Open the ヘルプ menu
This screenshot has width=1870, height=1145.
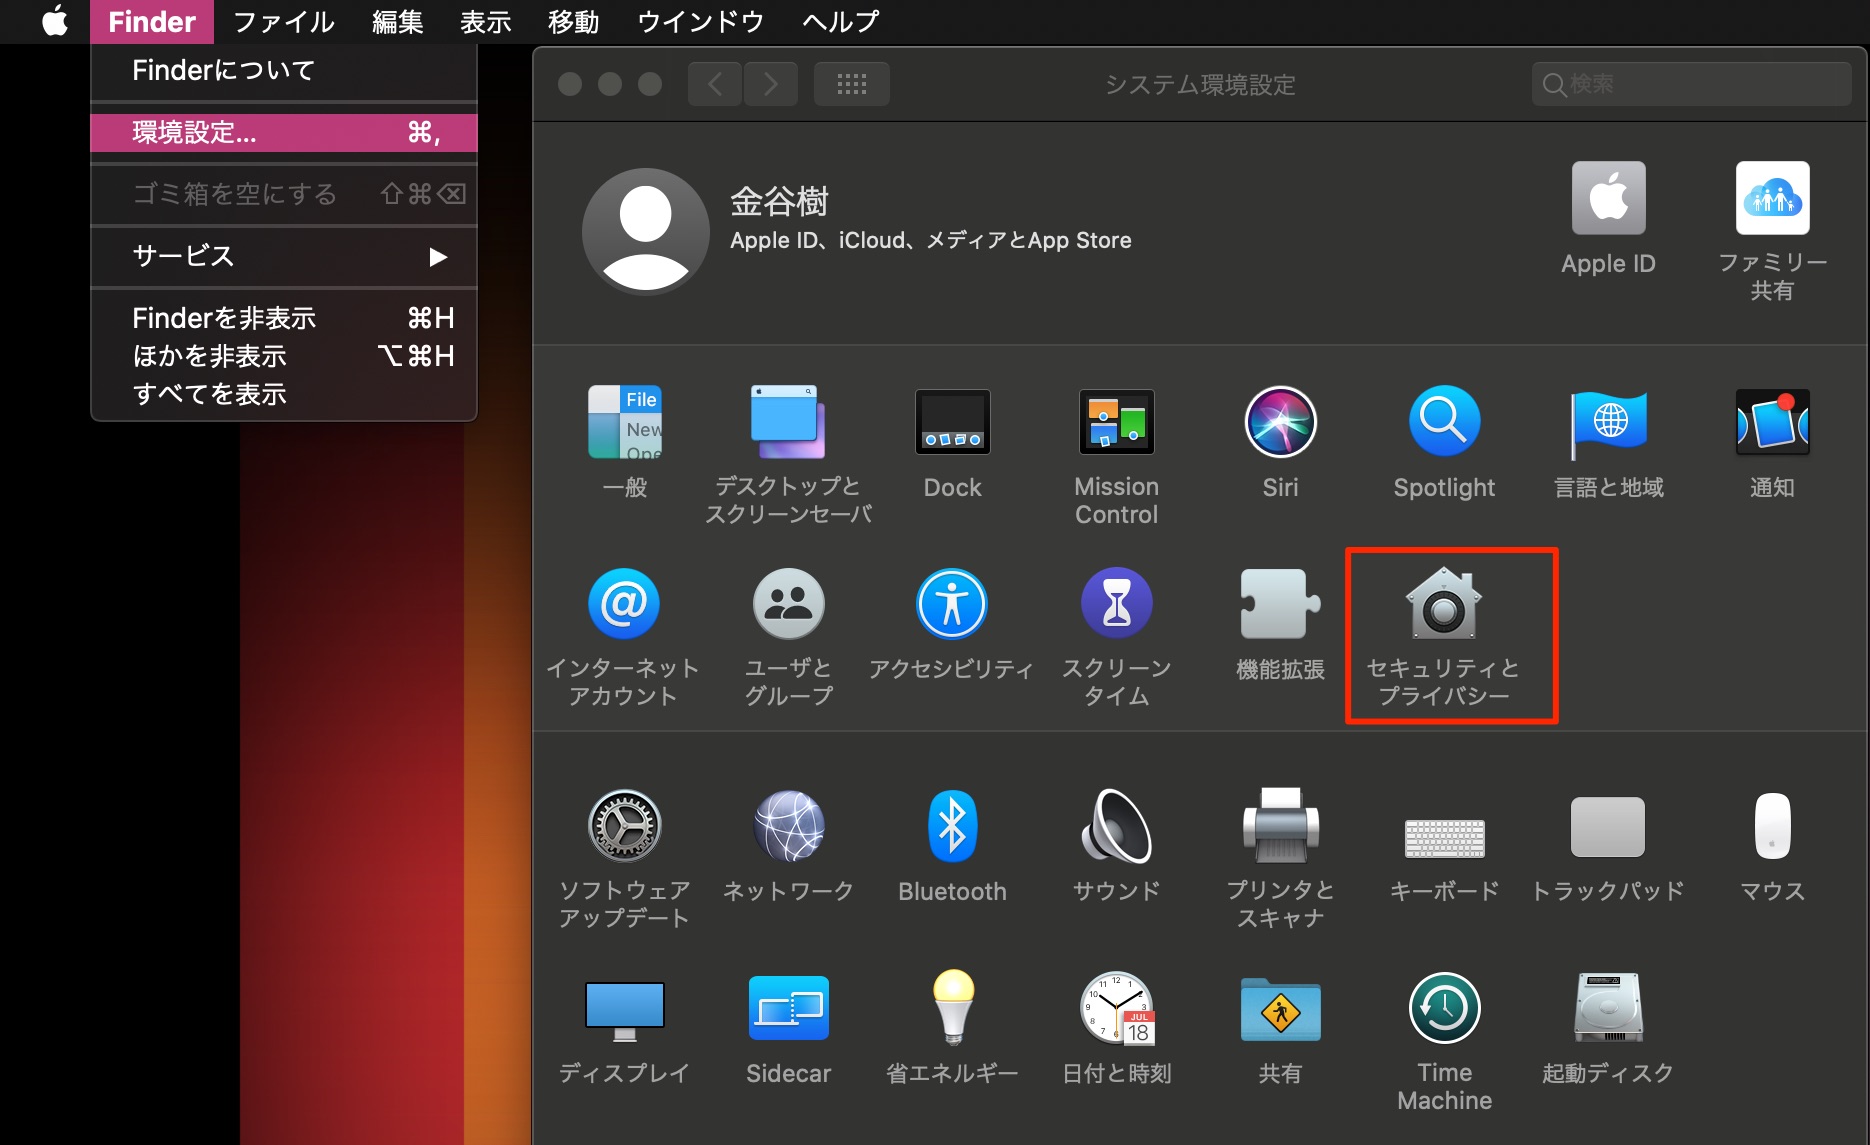pos(840,21)
